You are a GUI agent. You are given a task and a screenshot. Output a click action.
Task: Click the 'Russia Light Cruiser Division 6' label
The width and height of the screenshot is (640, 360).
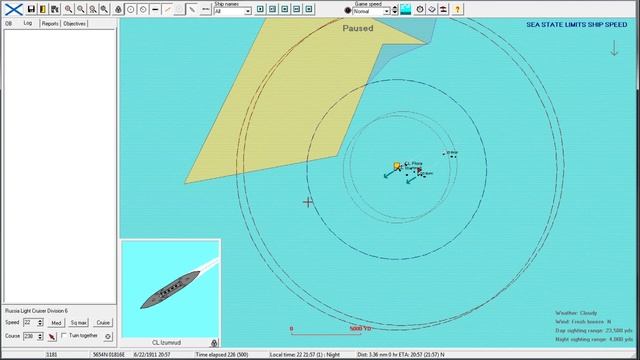[x=36, y=311]
